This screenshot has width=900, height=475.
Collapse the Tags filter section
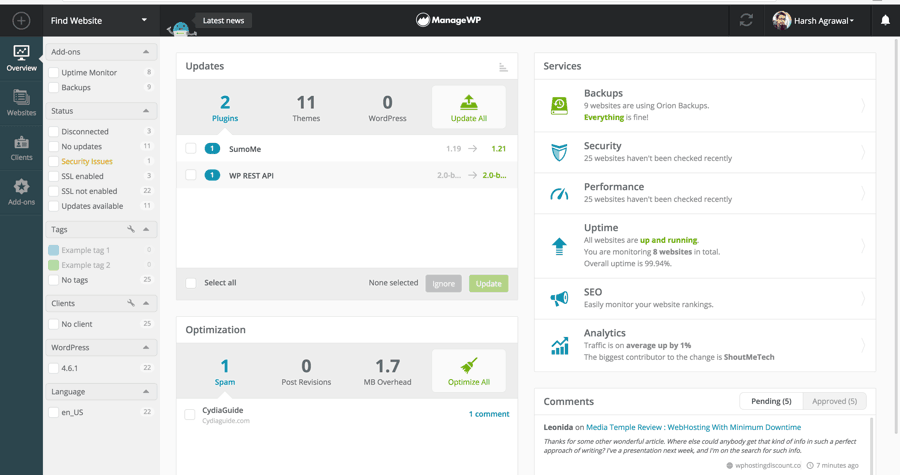click(146, 229)
